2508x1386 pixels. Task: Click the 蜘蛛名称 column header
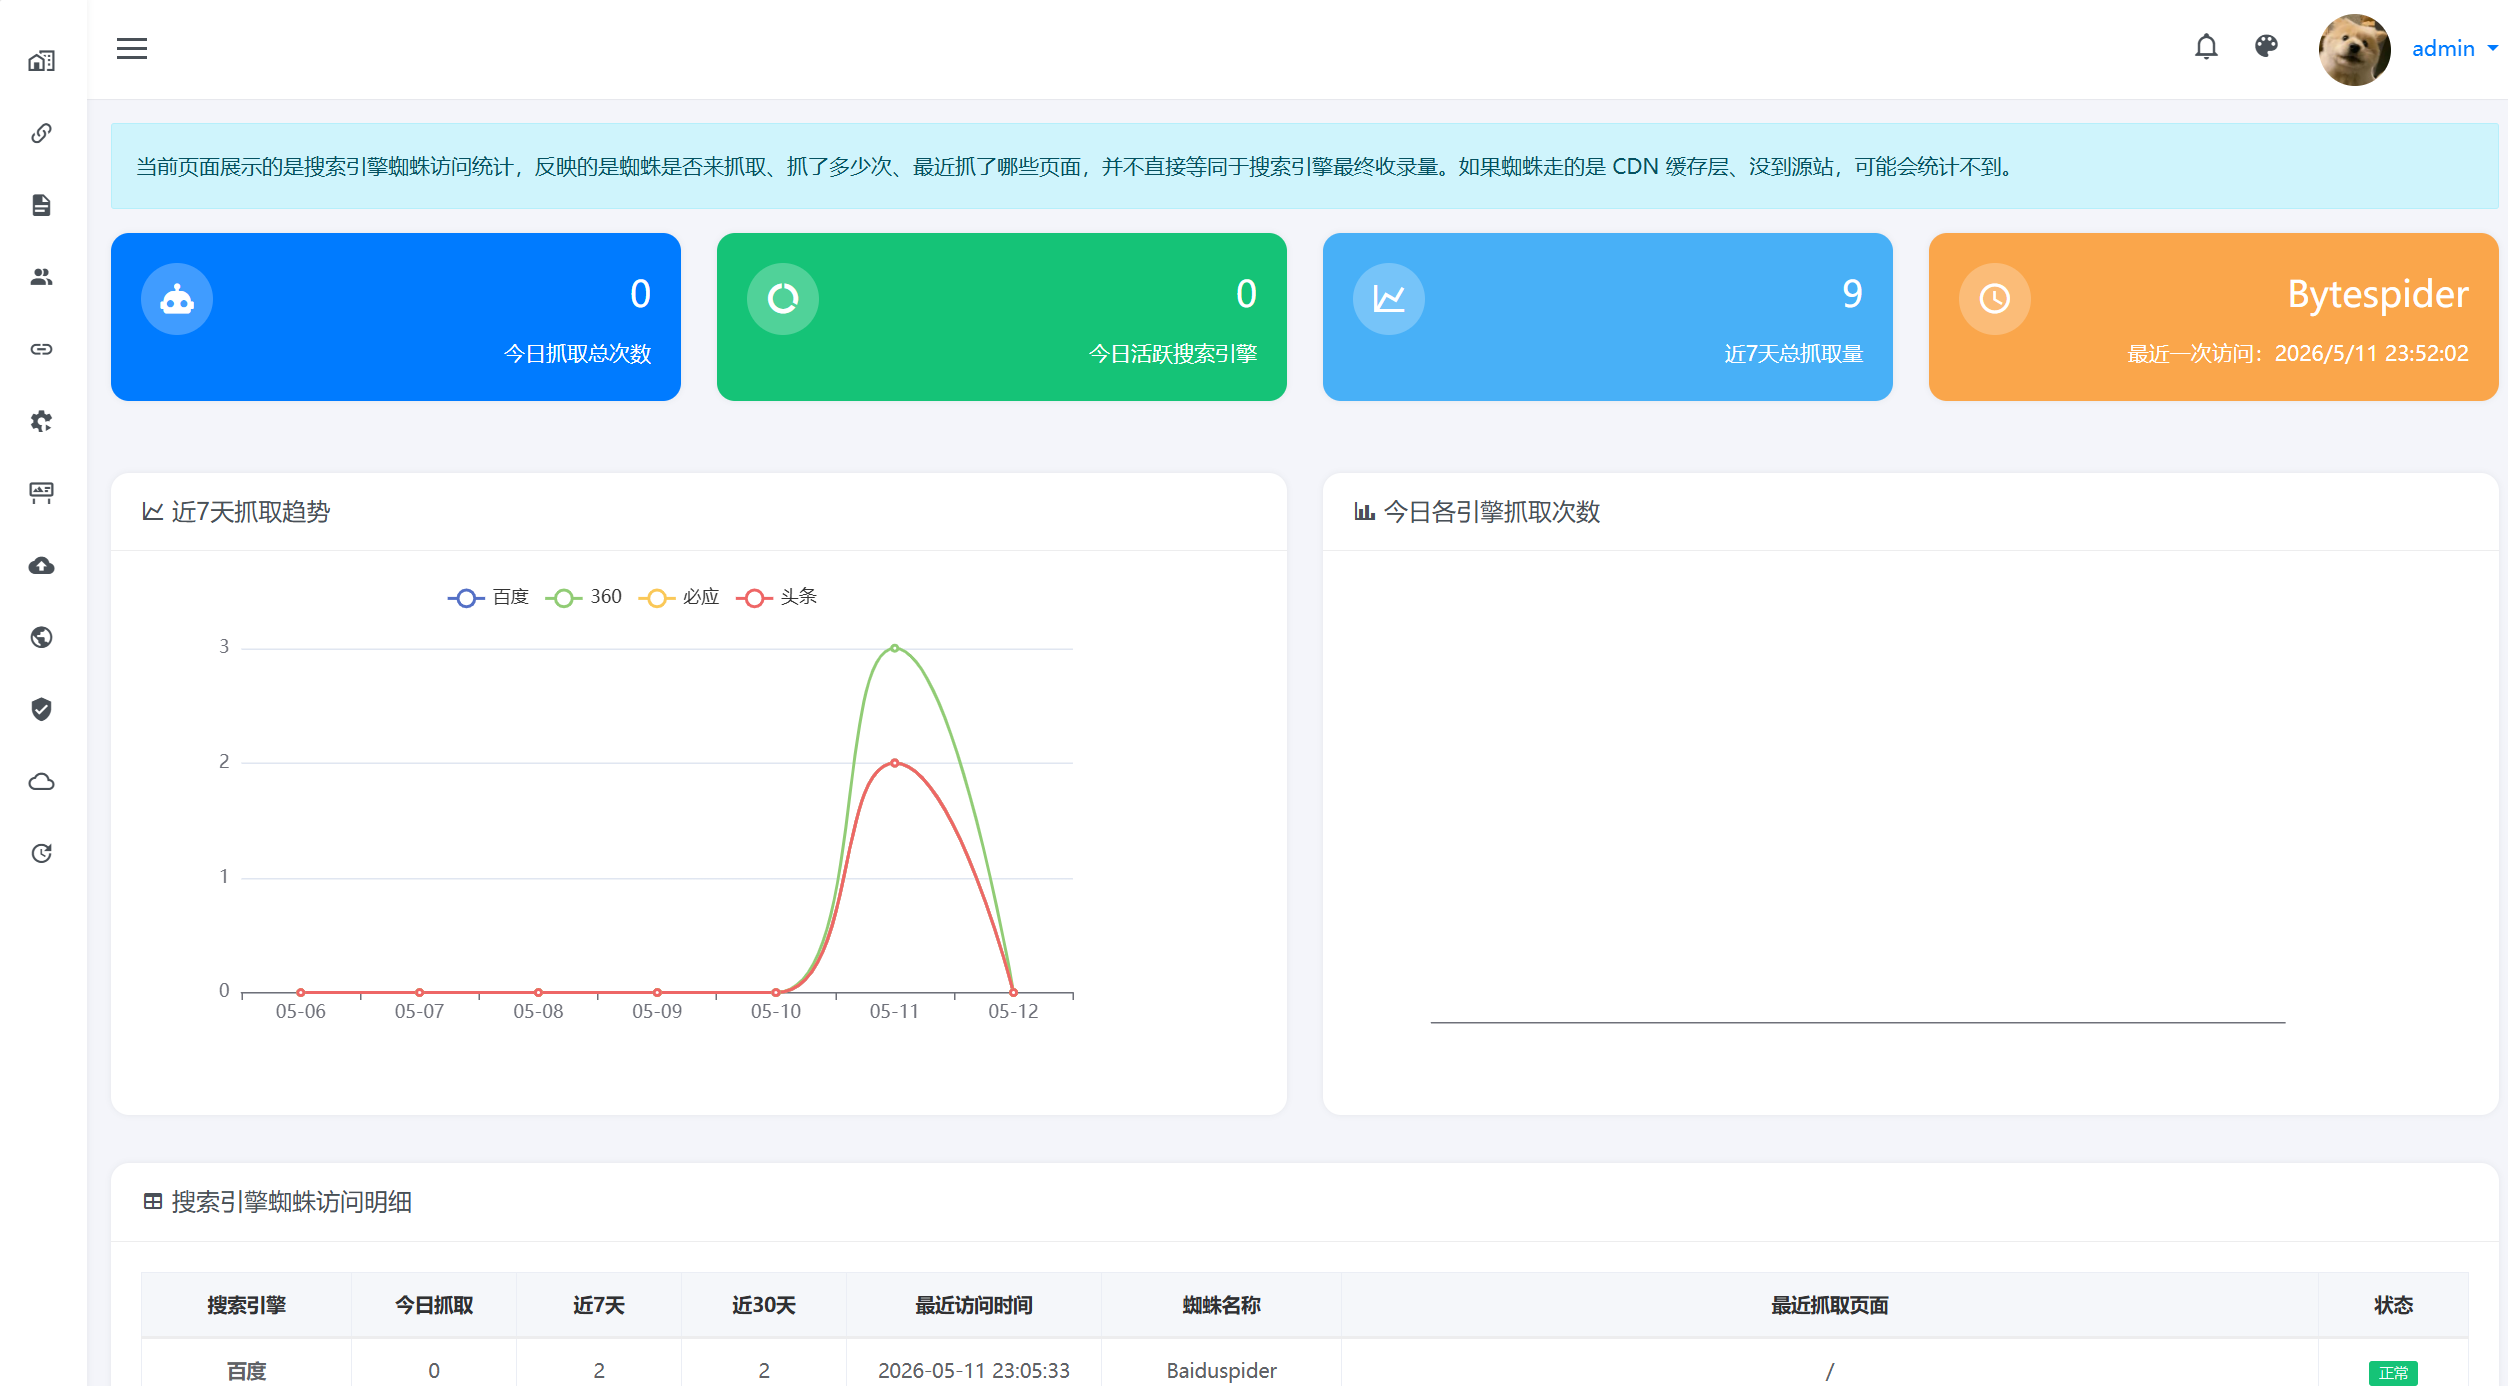point(1221,1305)
